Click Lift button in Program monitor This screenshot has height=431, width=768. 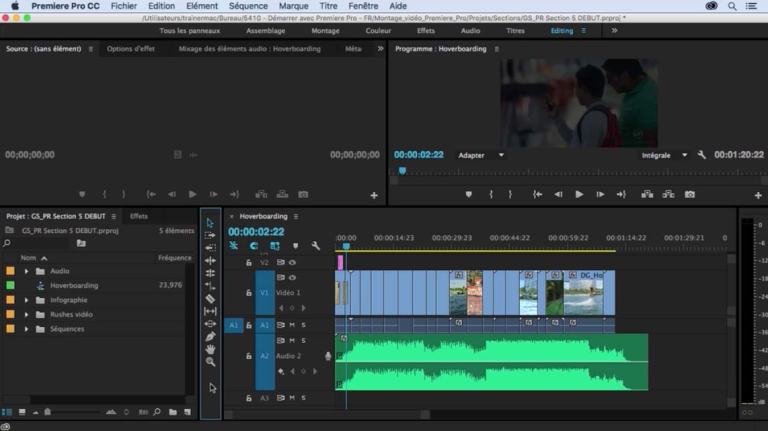tap(647, 194)
